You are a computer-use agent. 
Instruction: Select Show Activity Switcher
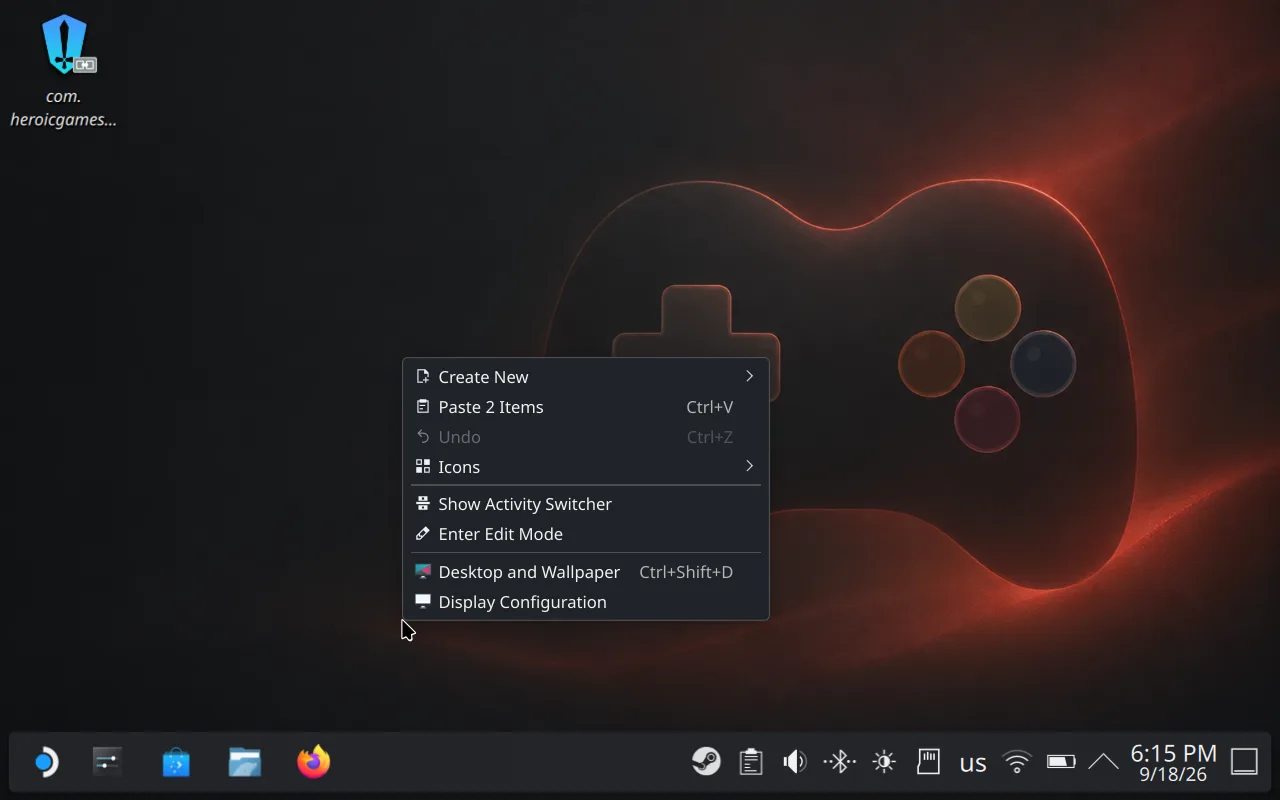click(x=586, y=504)
